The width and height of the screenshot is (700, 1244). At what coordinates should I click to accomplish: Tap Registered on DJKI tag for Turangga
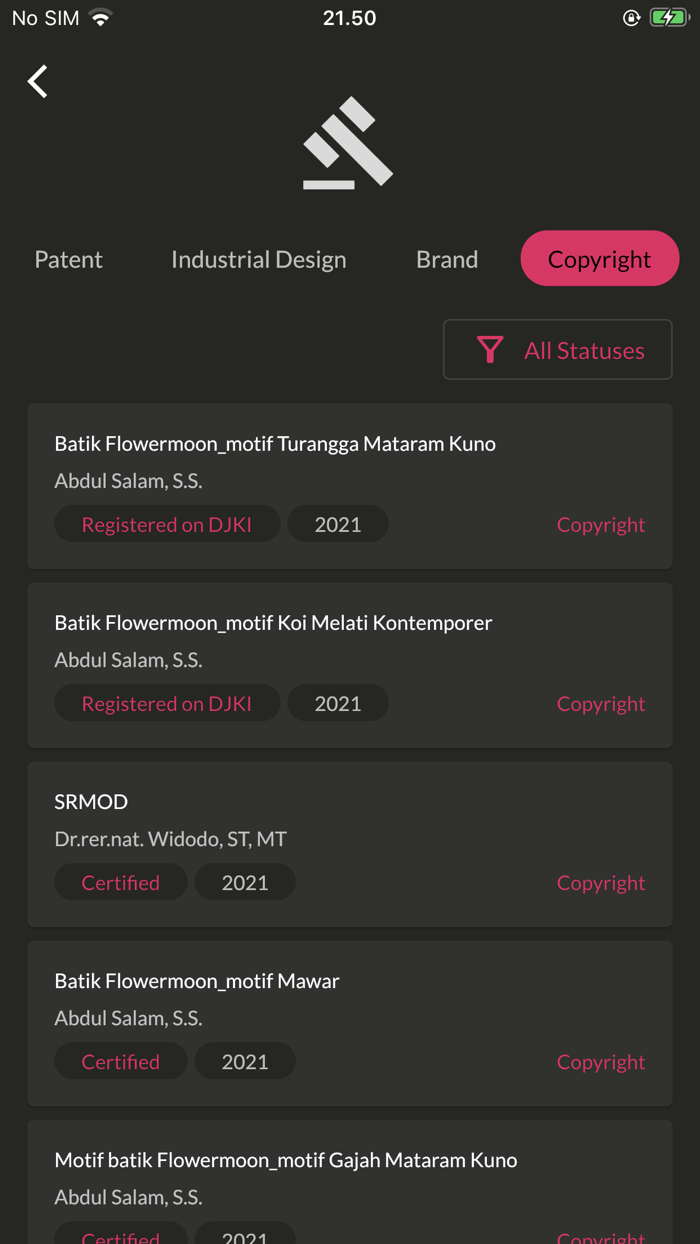coord(167,524)
